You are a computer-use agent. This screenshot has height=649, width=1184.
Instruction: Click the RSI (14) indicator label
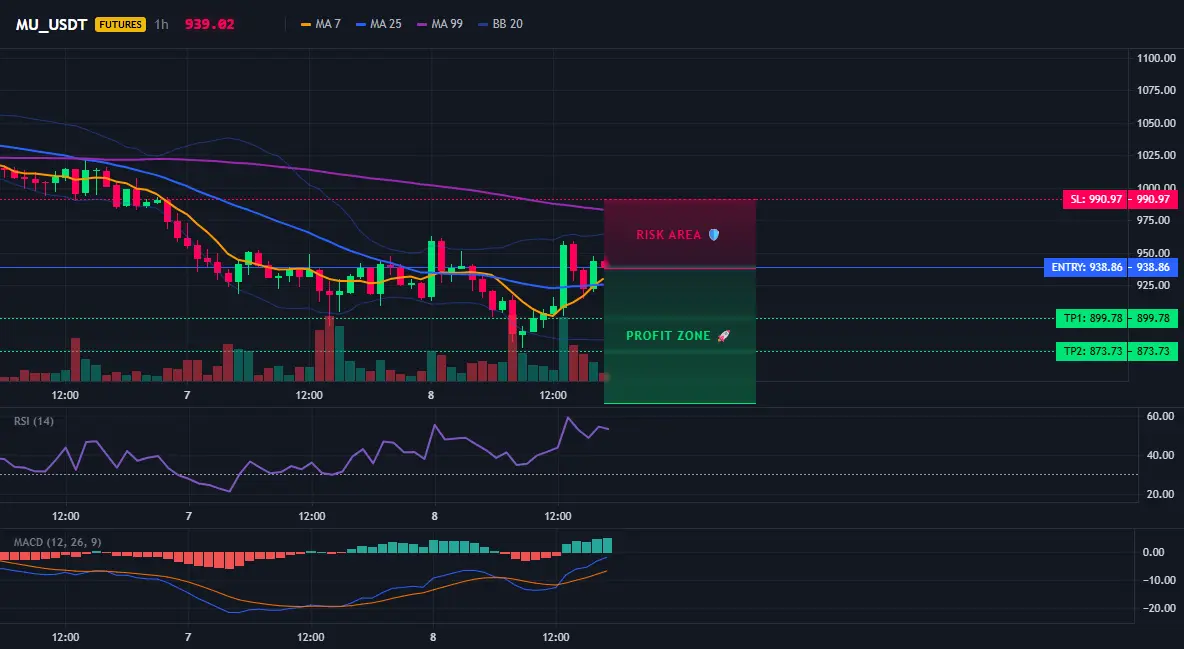click(x=34, y=421)
